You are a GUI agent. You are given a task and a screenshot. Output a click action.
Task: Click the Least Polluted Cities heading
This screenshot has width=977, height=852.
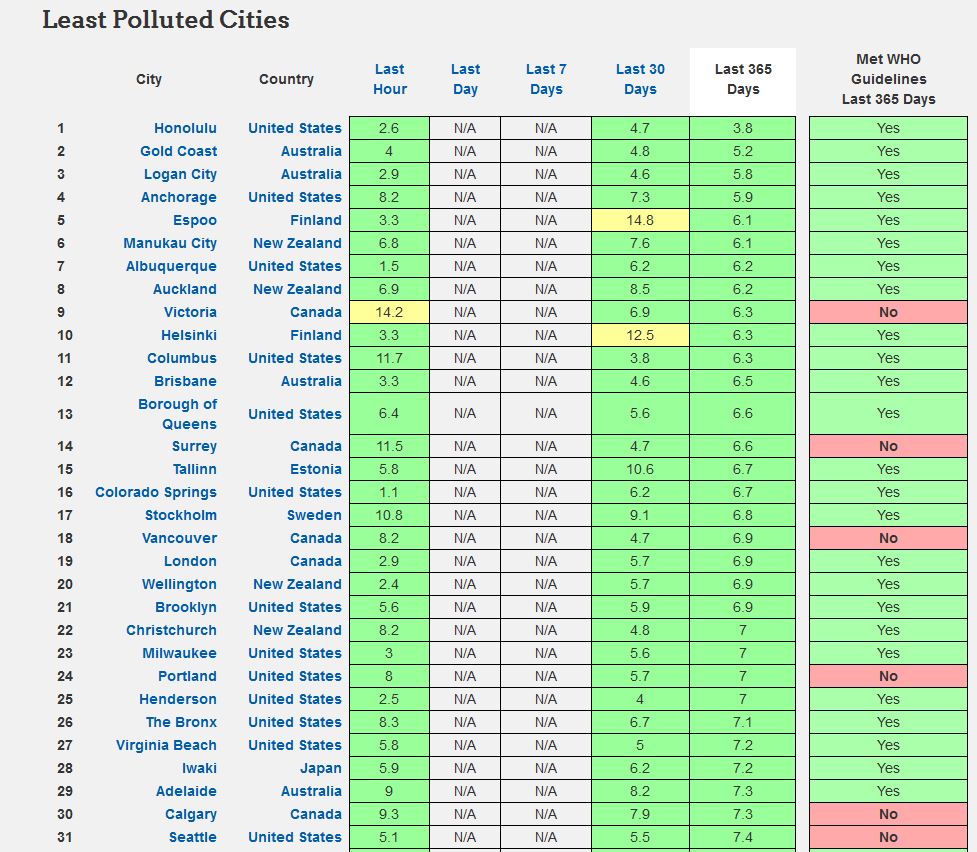(166, 20)
